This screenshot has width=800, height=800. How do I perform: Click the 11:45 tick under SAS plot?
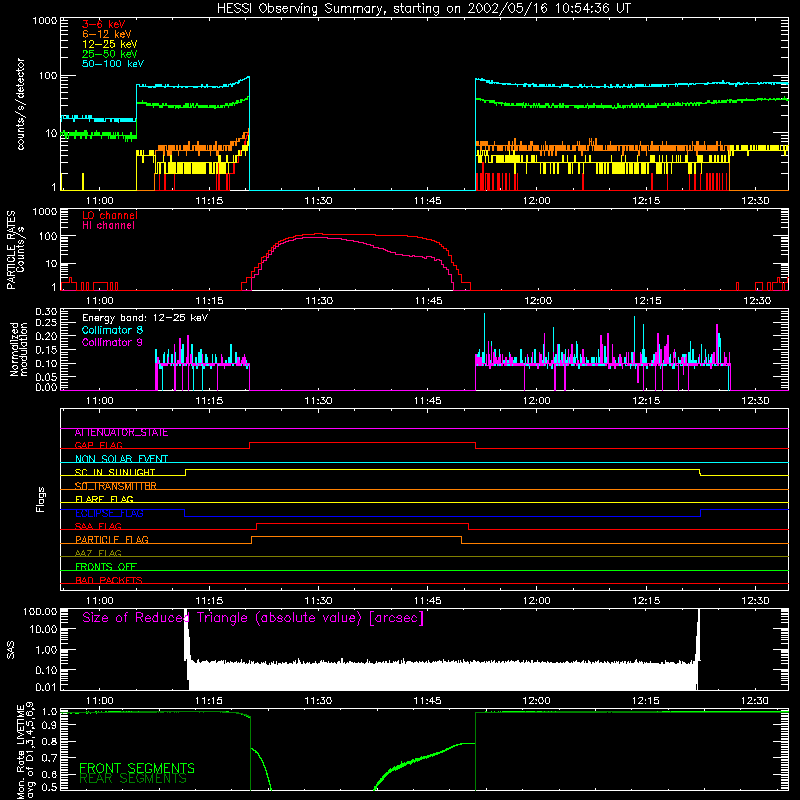coord(428,701)
